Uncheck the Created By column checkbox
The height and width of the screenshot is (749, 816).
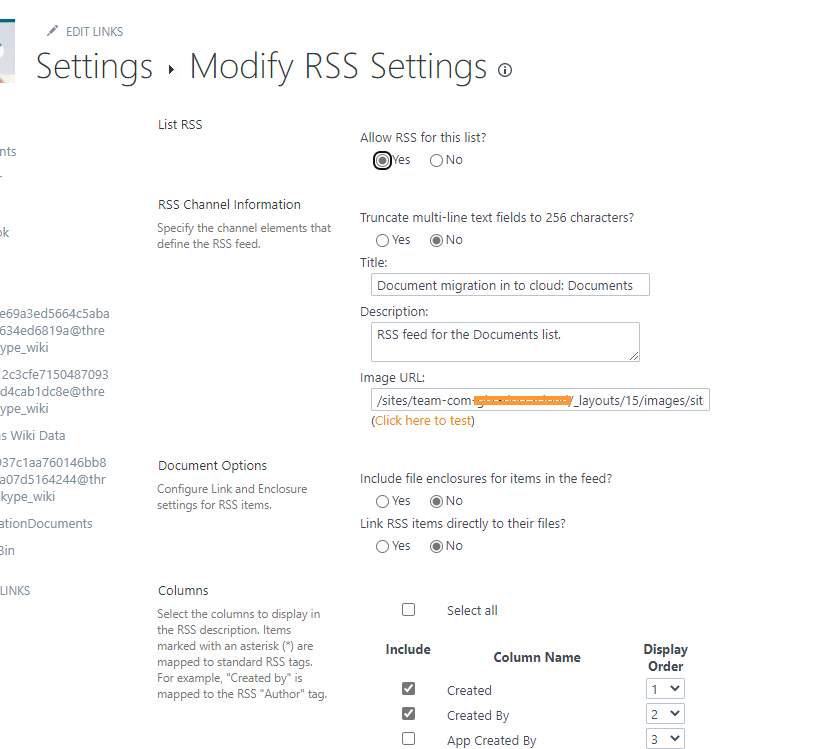[409, 714]
